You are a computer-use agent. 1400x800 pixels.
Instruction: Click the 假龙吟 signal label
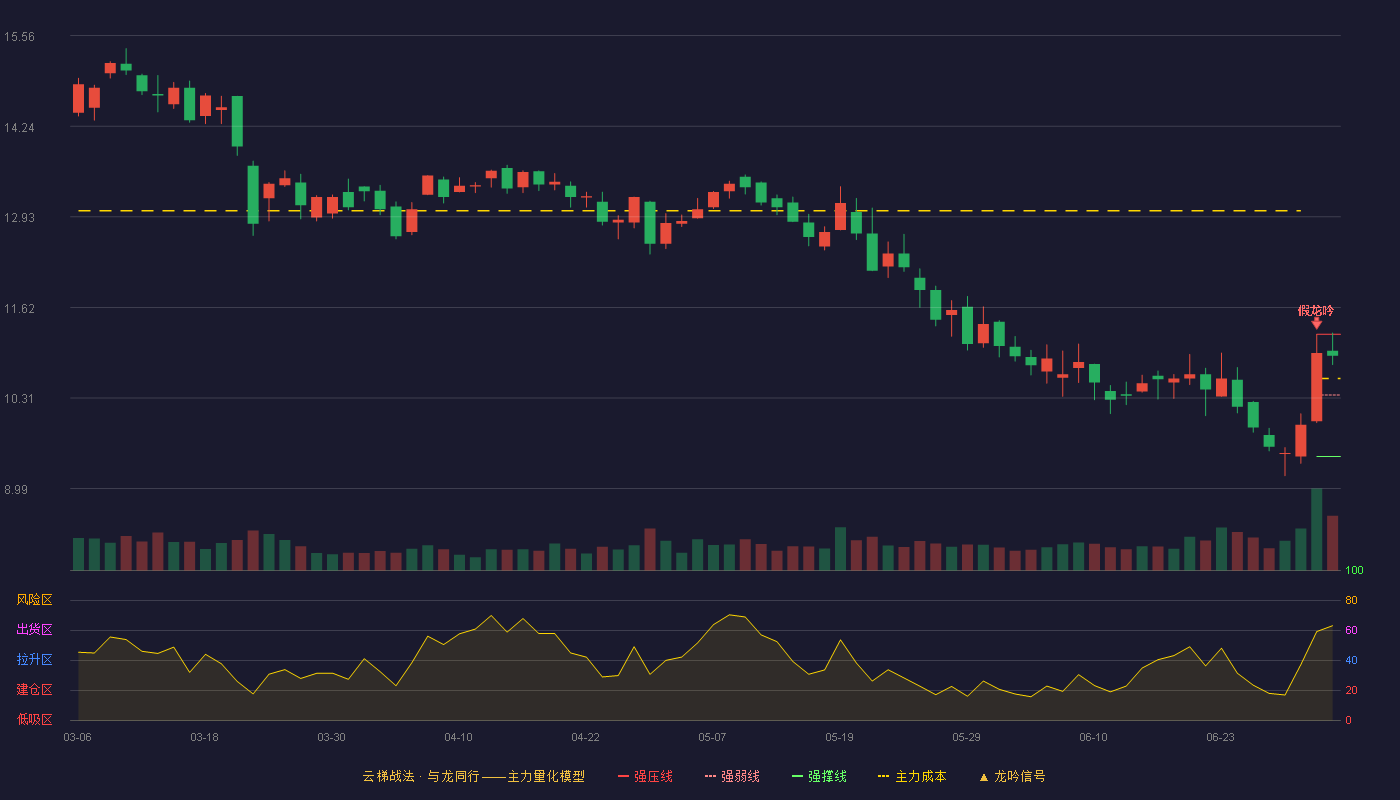click(1316, 311)
